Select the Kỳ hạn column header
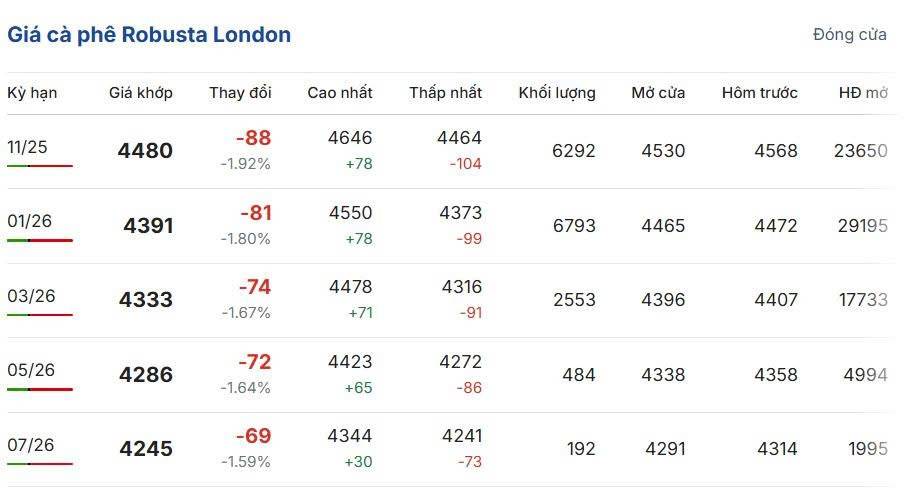The image size is (909, 494). tap(32, 93)
